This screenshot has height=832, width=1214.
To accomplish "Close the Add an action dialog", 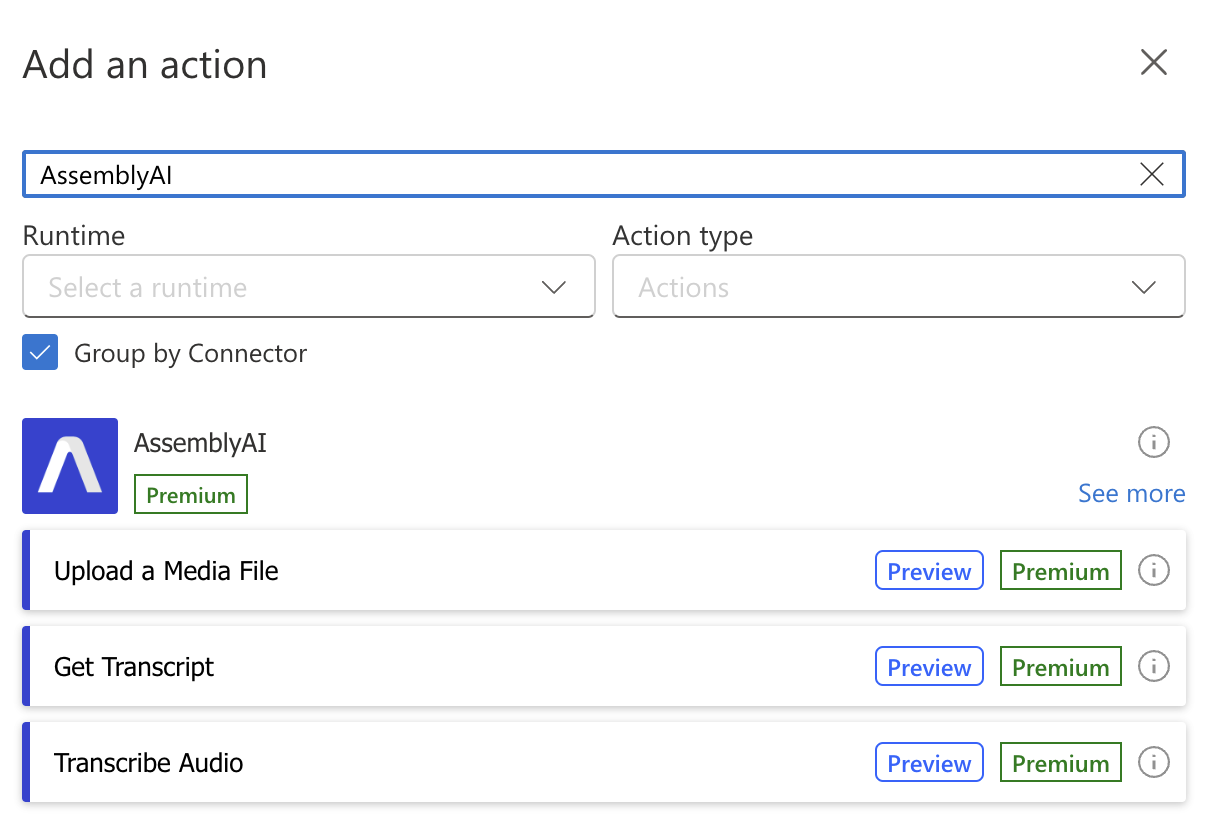I will pyautogui.click(x=1153, y=62).
